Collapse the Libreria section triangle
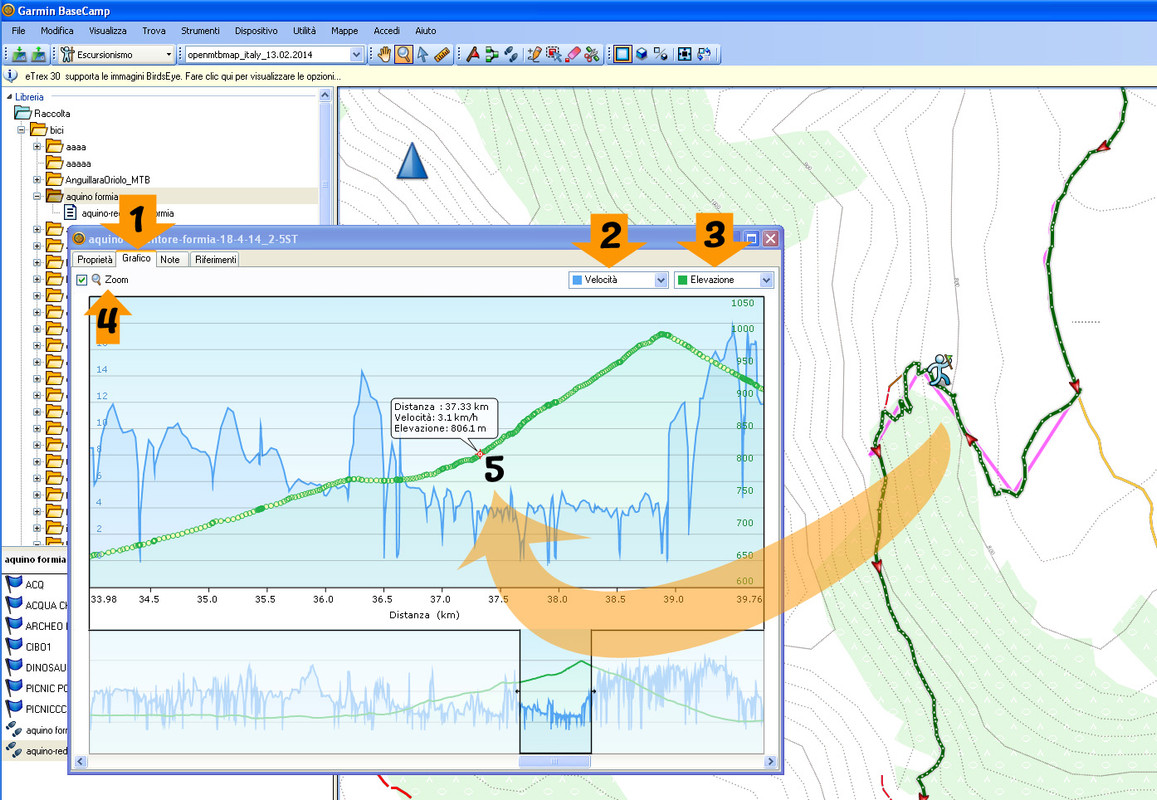The height and width of the screenshot is (800, 1157). pos(9,97)
